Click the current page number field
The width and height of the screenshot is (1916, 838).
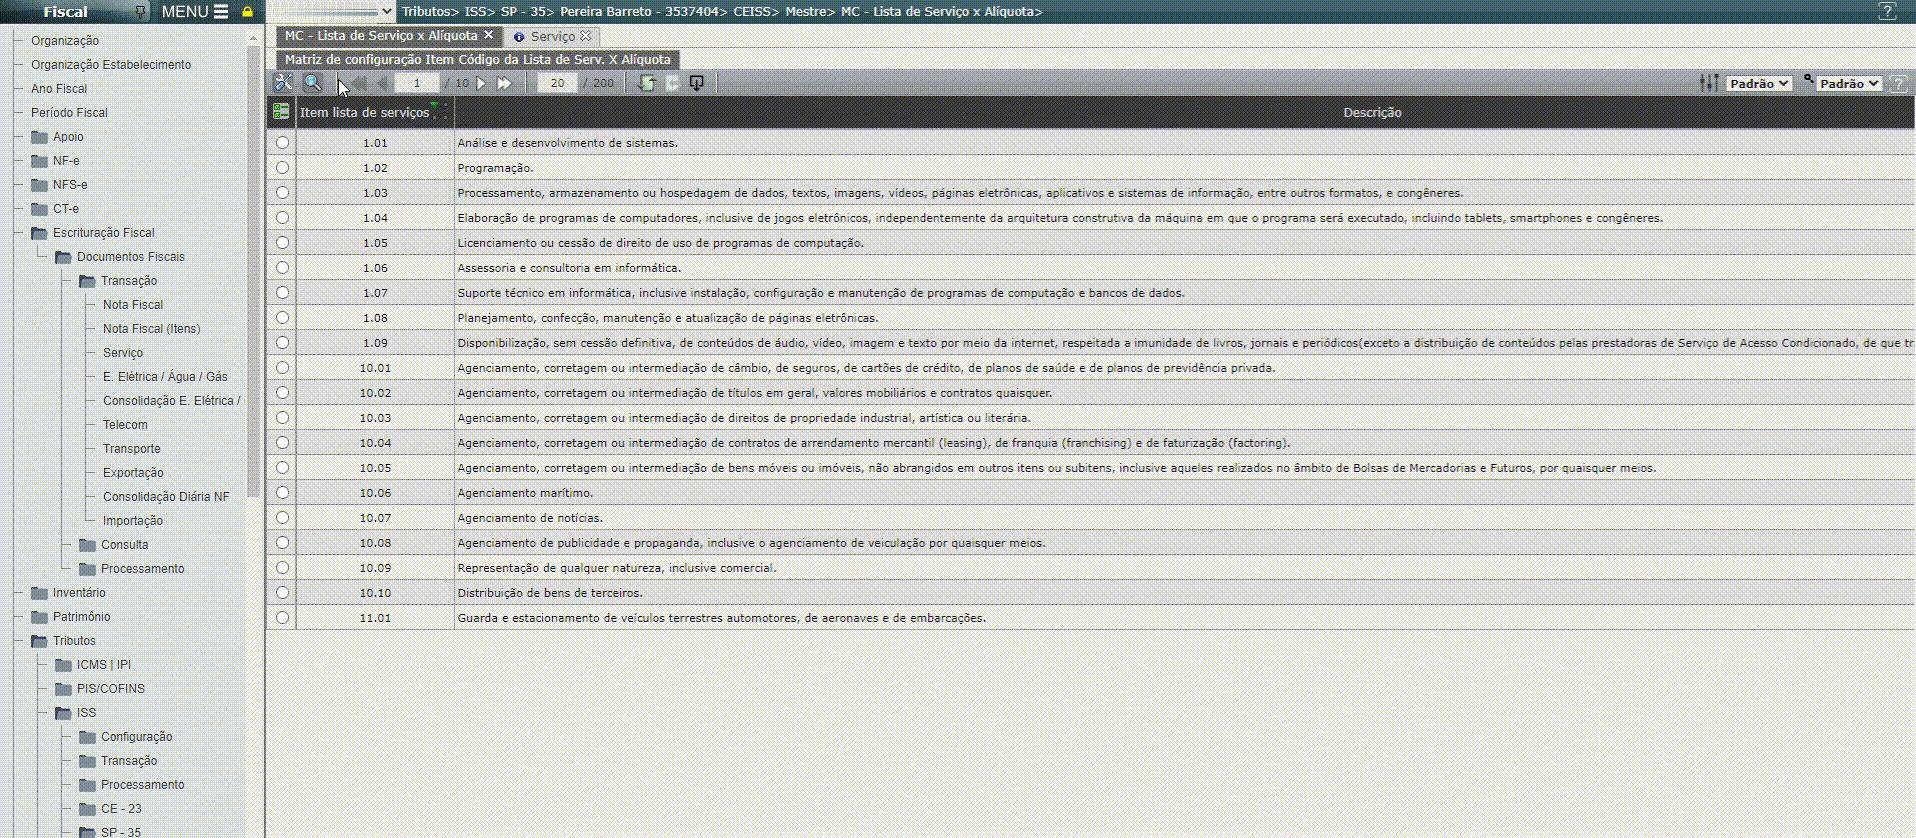click(417, 83)
